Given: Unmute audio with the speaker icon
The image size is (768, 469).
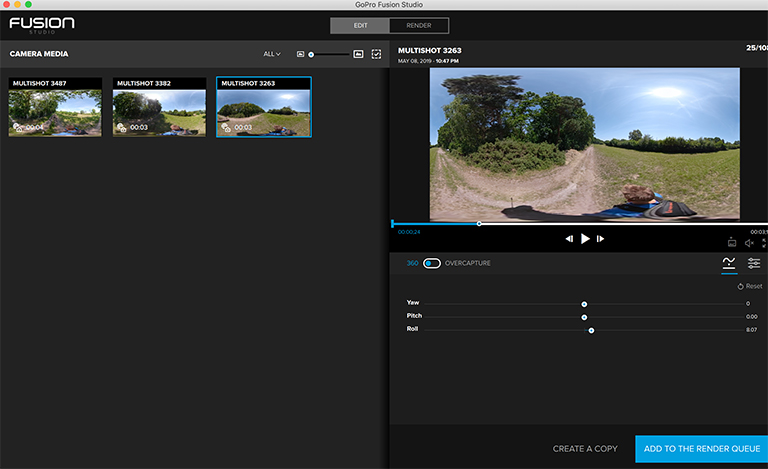Looking at the screenshot, I should 749,243.
